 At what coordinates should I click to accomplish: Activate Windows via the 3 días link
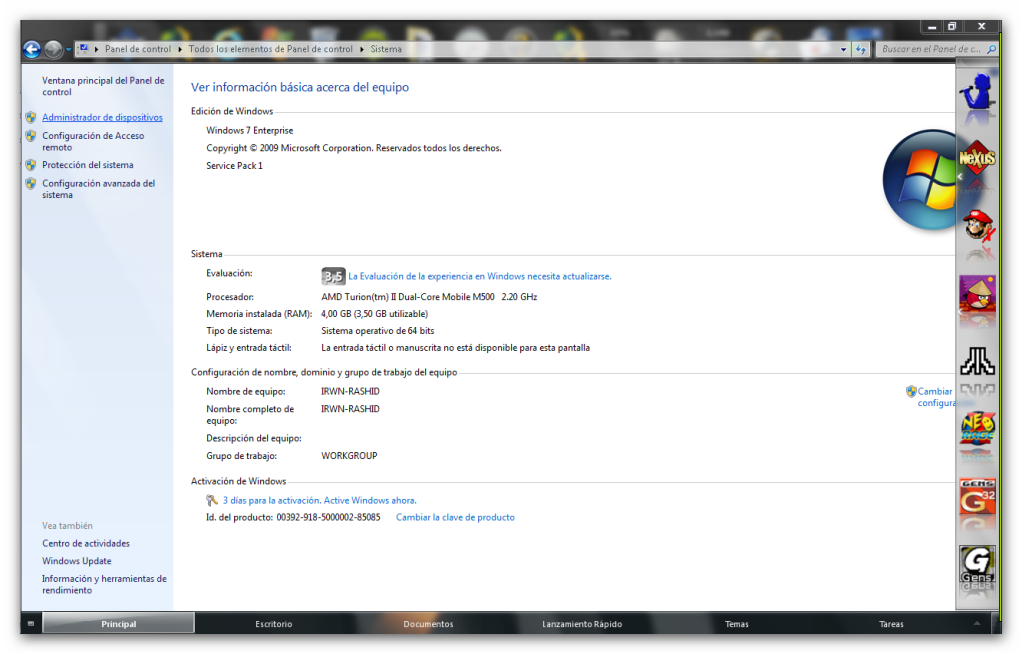(319, 501)
